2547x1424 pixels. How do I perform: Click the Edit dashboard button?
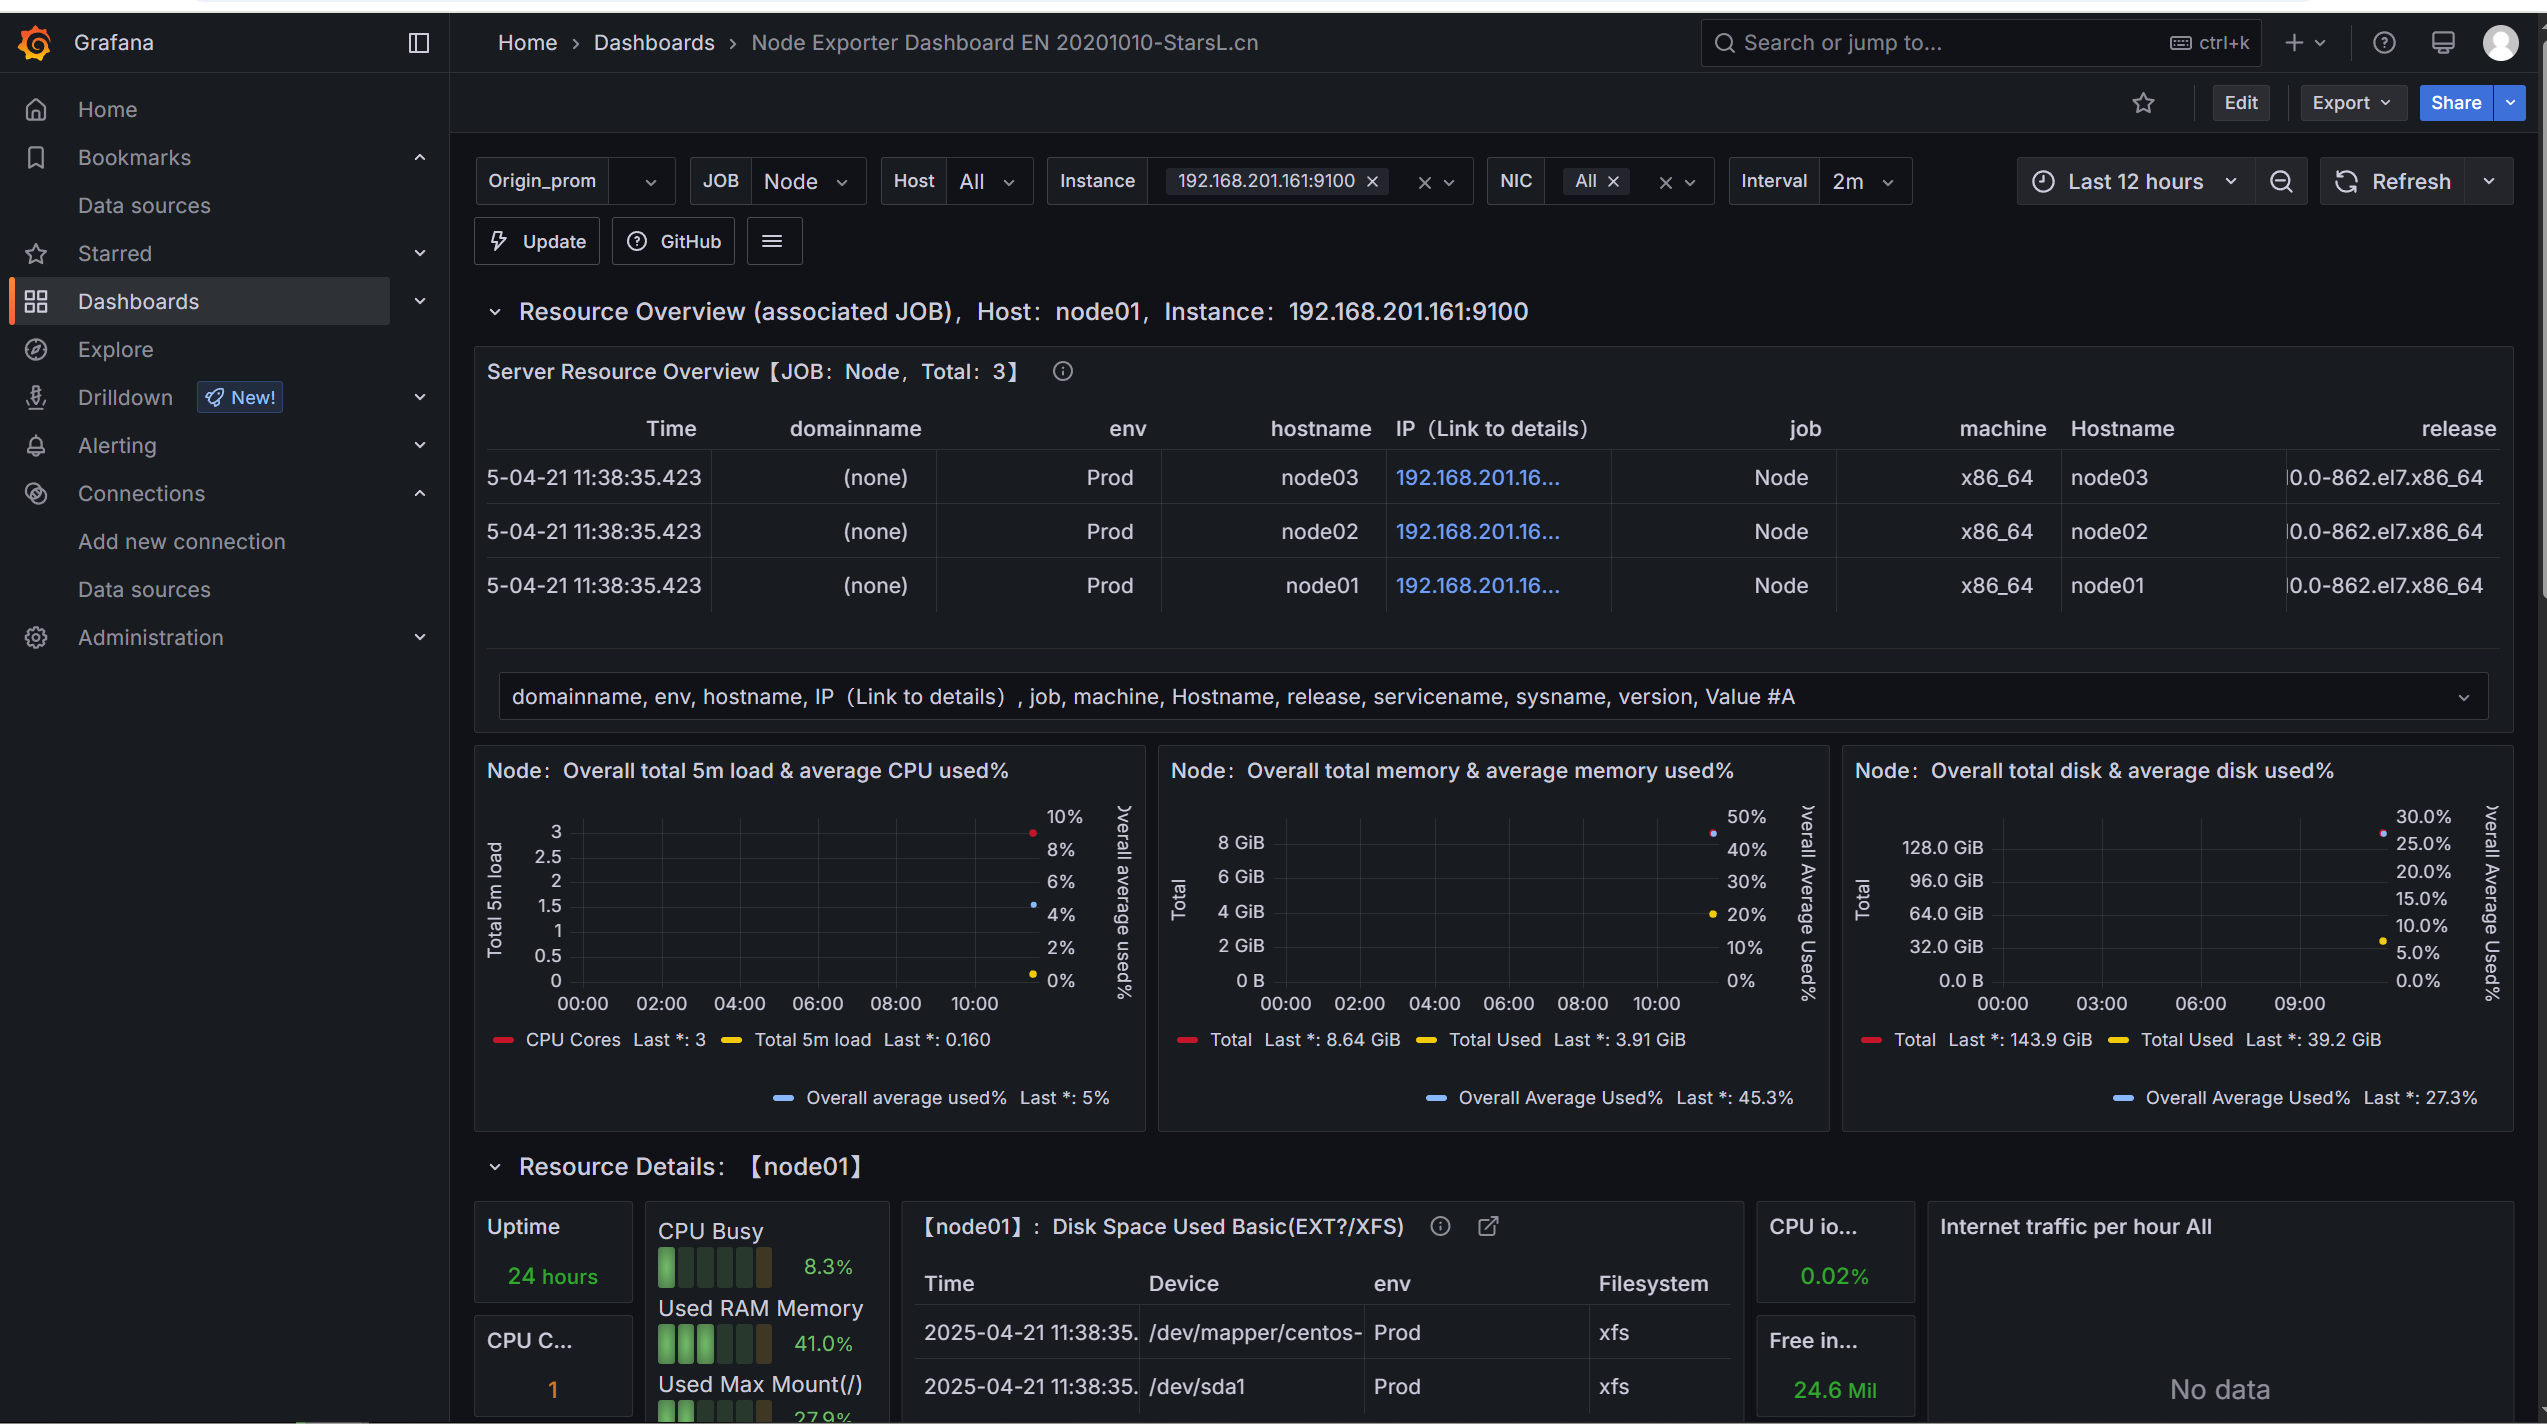(2240, 103)
